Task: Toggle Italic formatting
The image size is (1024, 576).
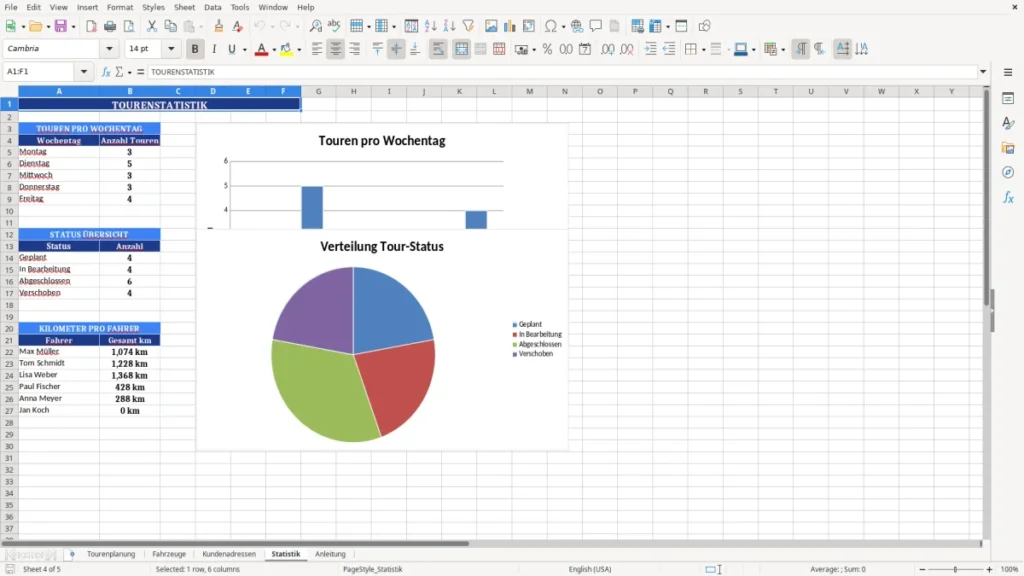Action: (214, 49)
